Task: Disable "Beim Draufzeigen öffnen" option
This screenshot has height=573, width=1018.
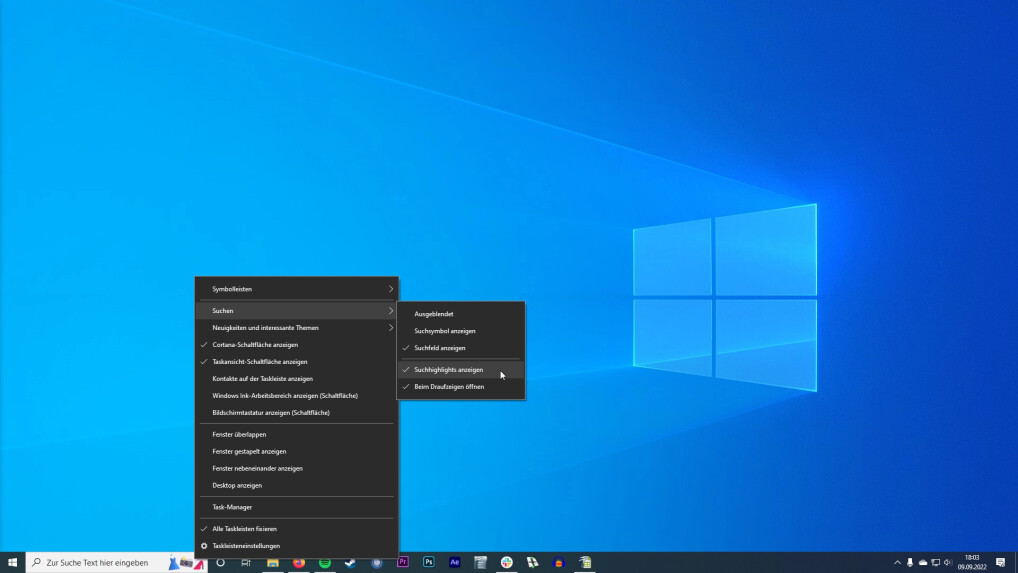Action: pyautogui.click(x=449, y=387)
